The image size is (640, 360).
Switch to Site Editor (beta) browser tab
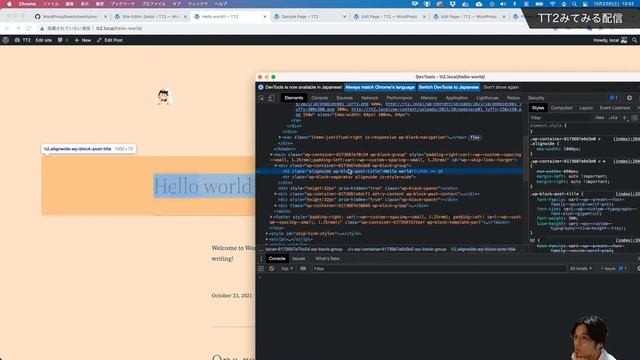click(150, 17)
